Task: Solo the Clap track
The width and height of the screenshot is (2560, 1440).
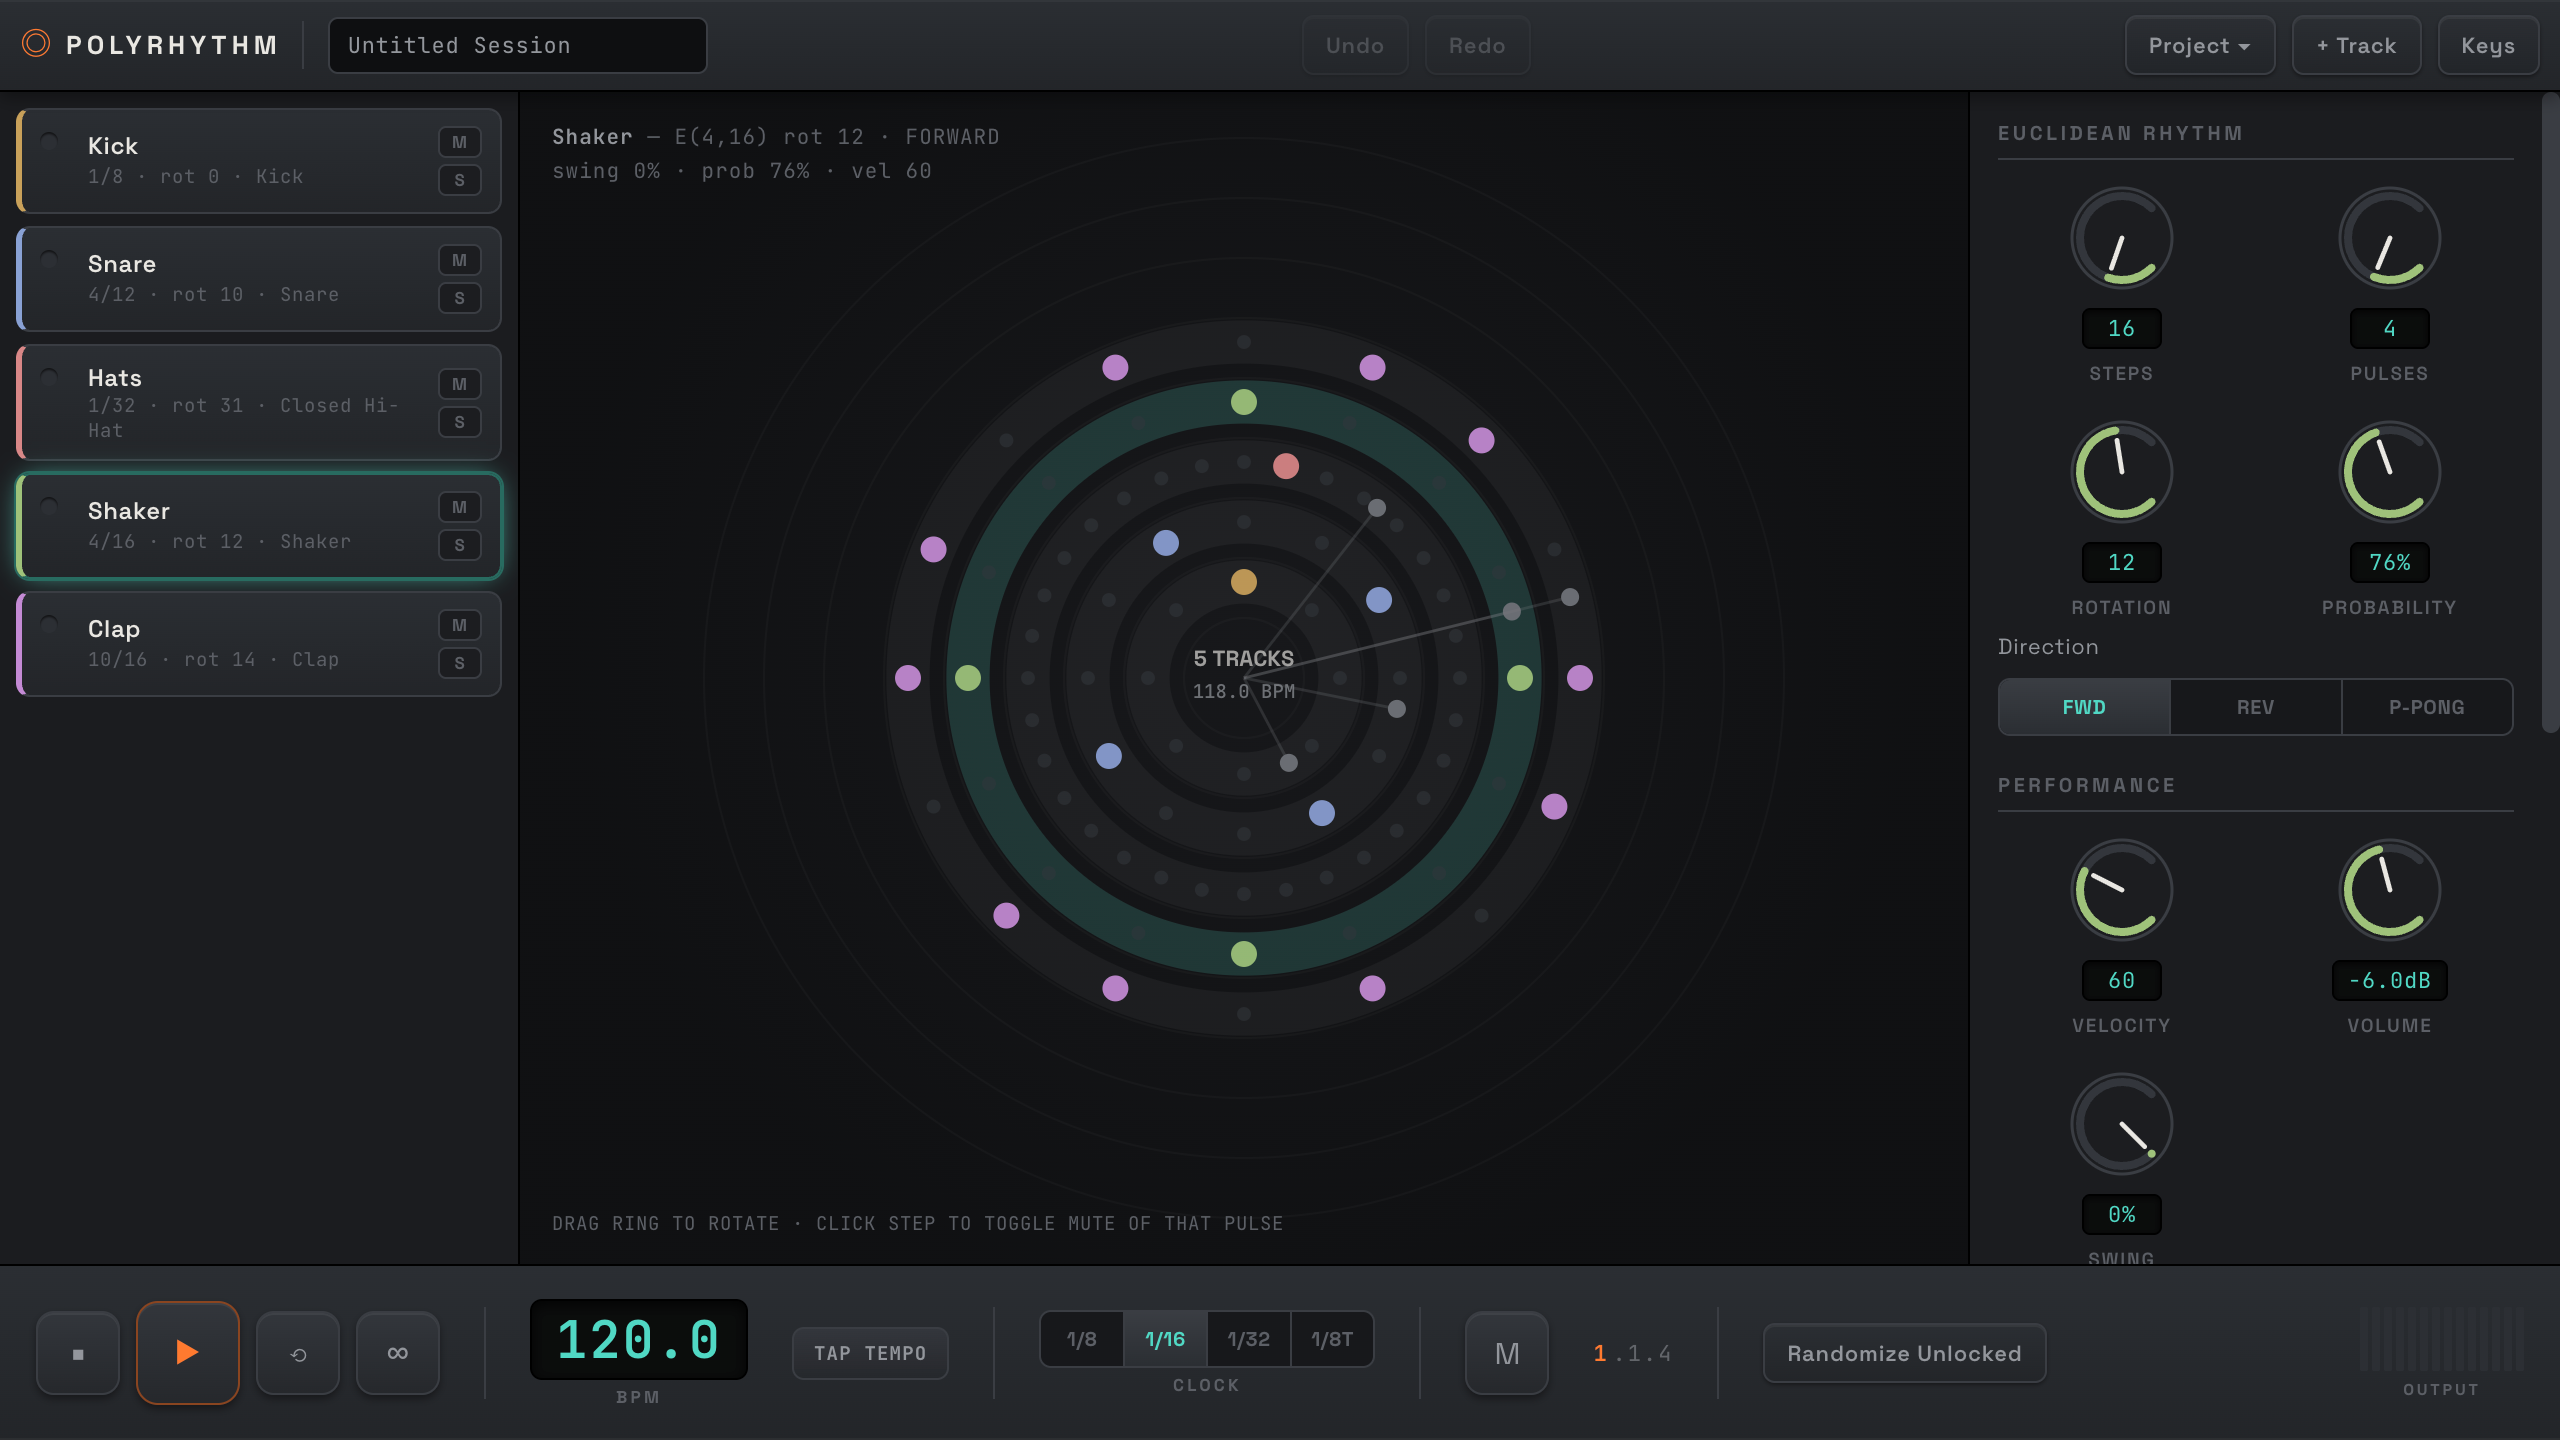Action: pos(460,663)
